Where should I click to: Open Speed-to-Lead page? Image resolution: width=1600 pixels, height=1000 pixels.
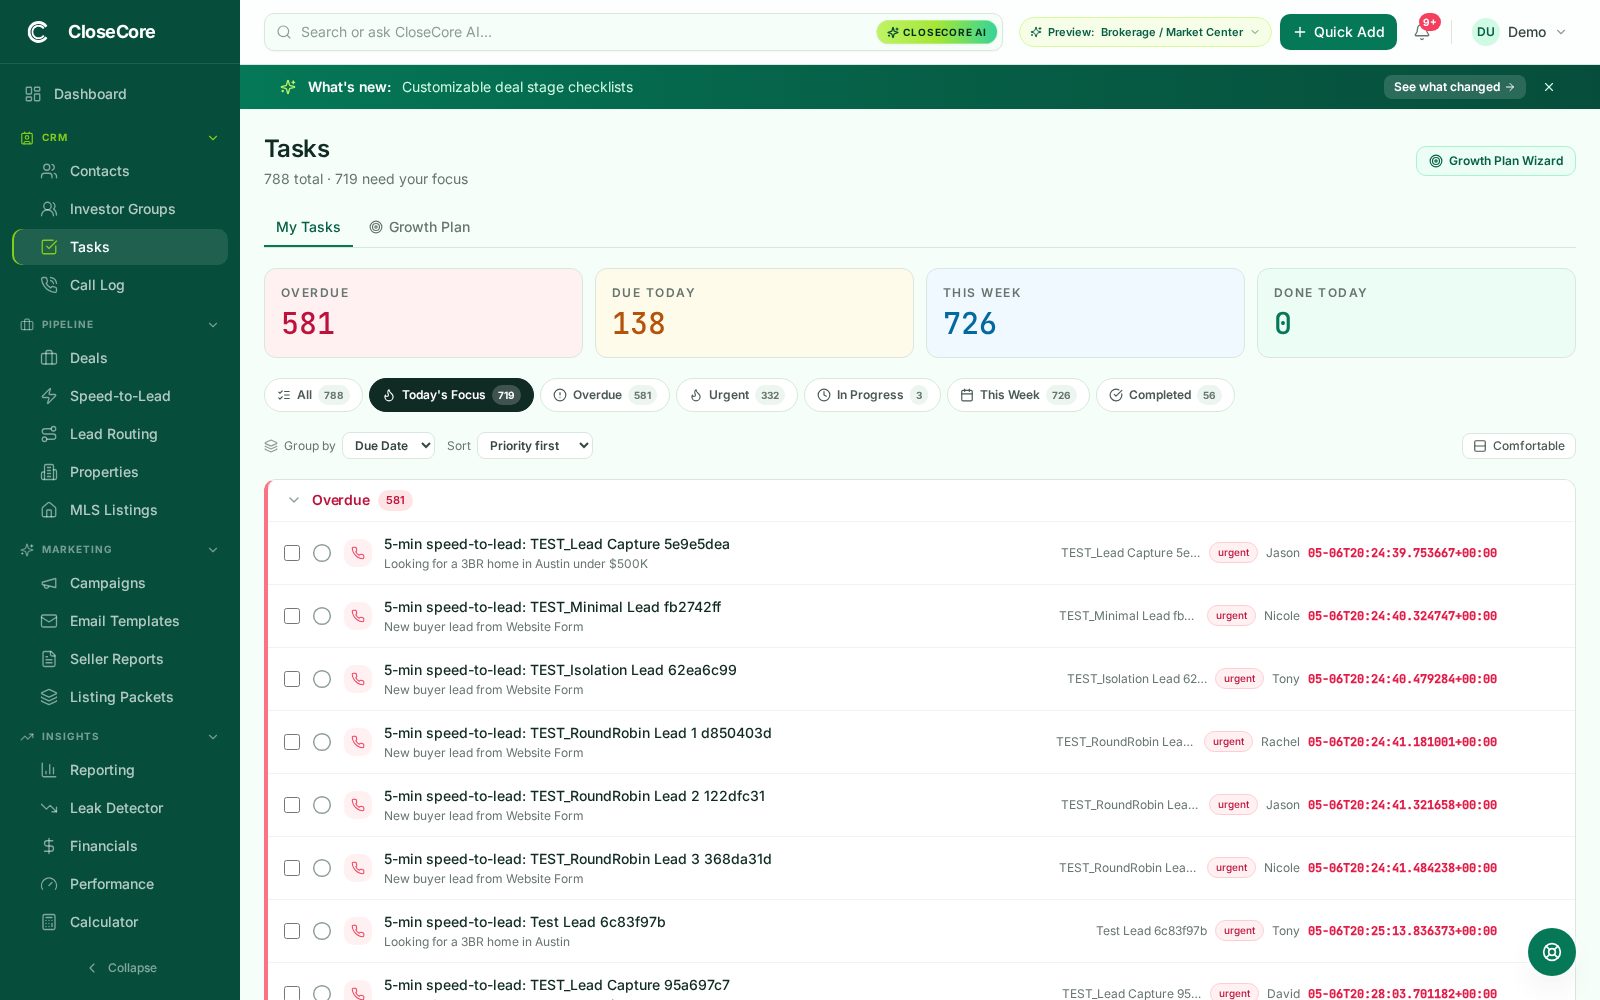coord(120,396)
